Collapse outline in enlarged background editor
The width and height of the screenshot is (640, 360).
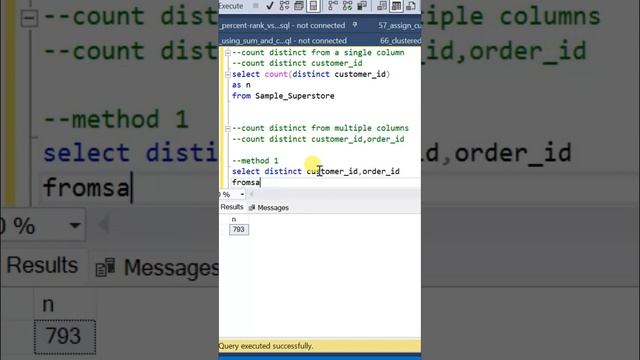pos(29,18)
